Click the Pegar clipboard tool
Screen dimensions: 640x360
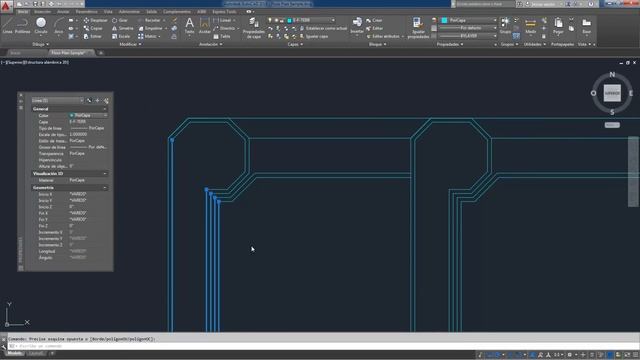(x=558, y=26)
